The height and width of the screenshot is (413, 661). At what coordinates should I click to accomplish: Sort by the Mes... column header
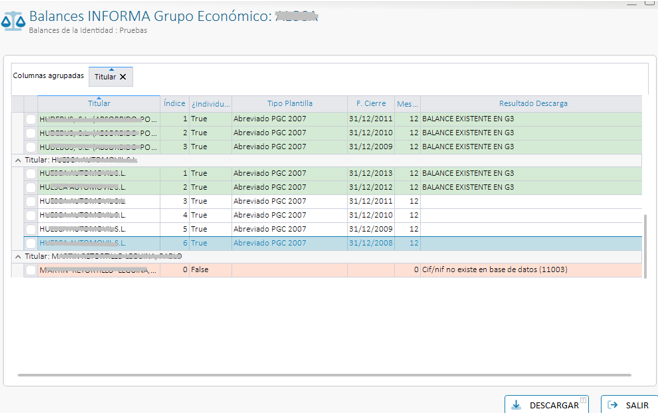pos(407,103)
